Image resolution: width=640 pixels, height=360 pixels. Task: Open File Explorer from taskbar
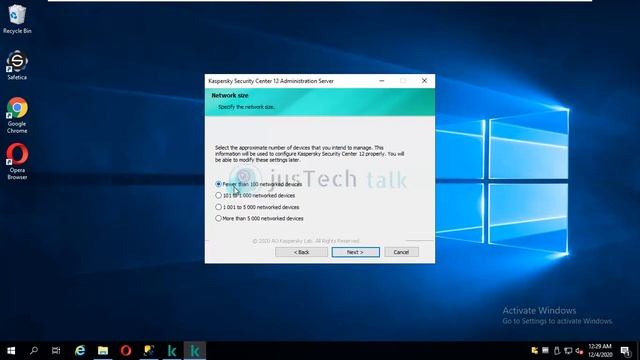(x=103, y=351)
